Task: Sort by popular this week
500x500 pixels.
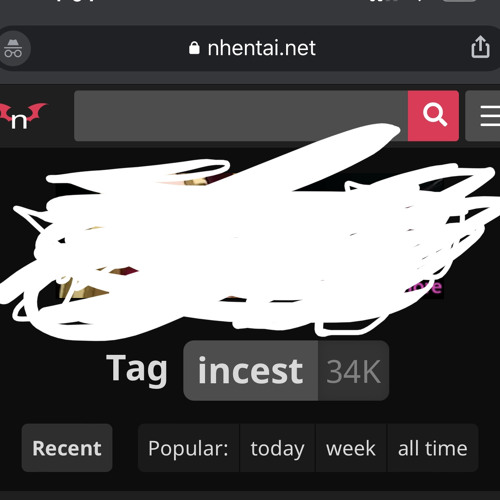Action: click(351, 448)
